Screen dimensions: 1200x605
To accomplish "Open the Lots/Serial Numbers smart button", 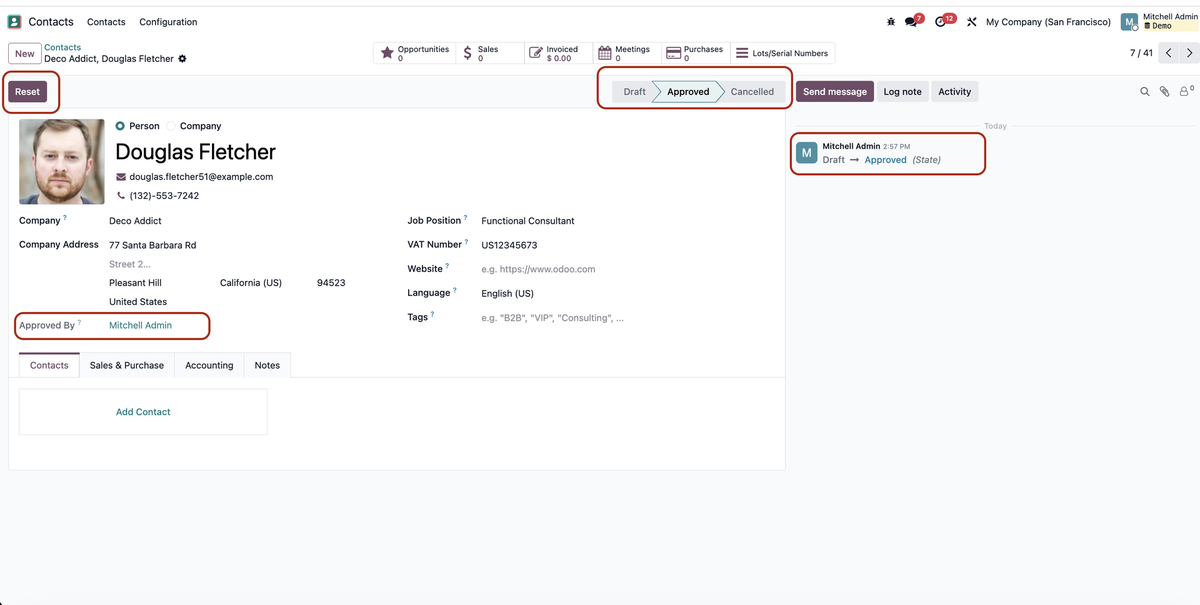I will coord(740,53).
